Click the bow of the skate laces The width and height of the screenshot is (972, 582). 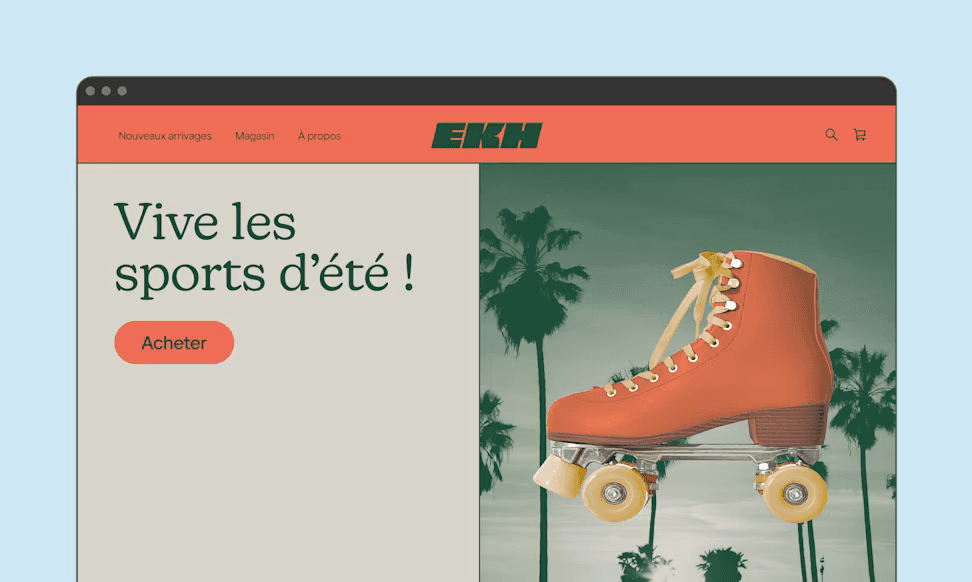[704, 267]
